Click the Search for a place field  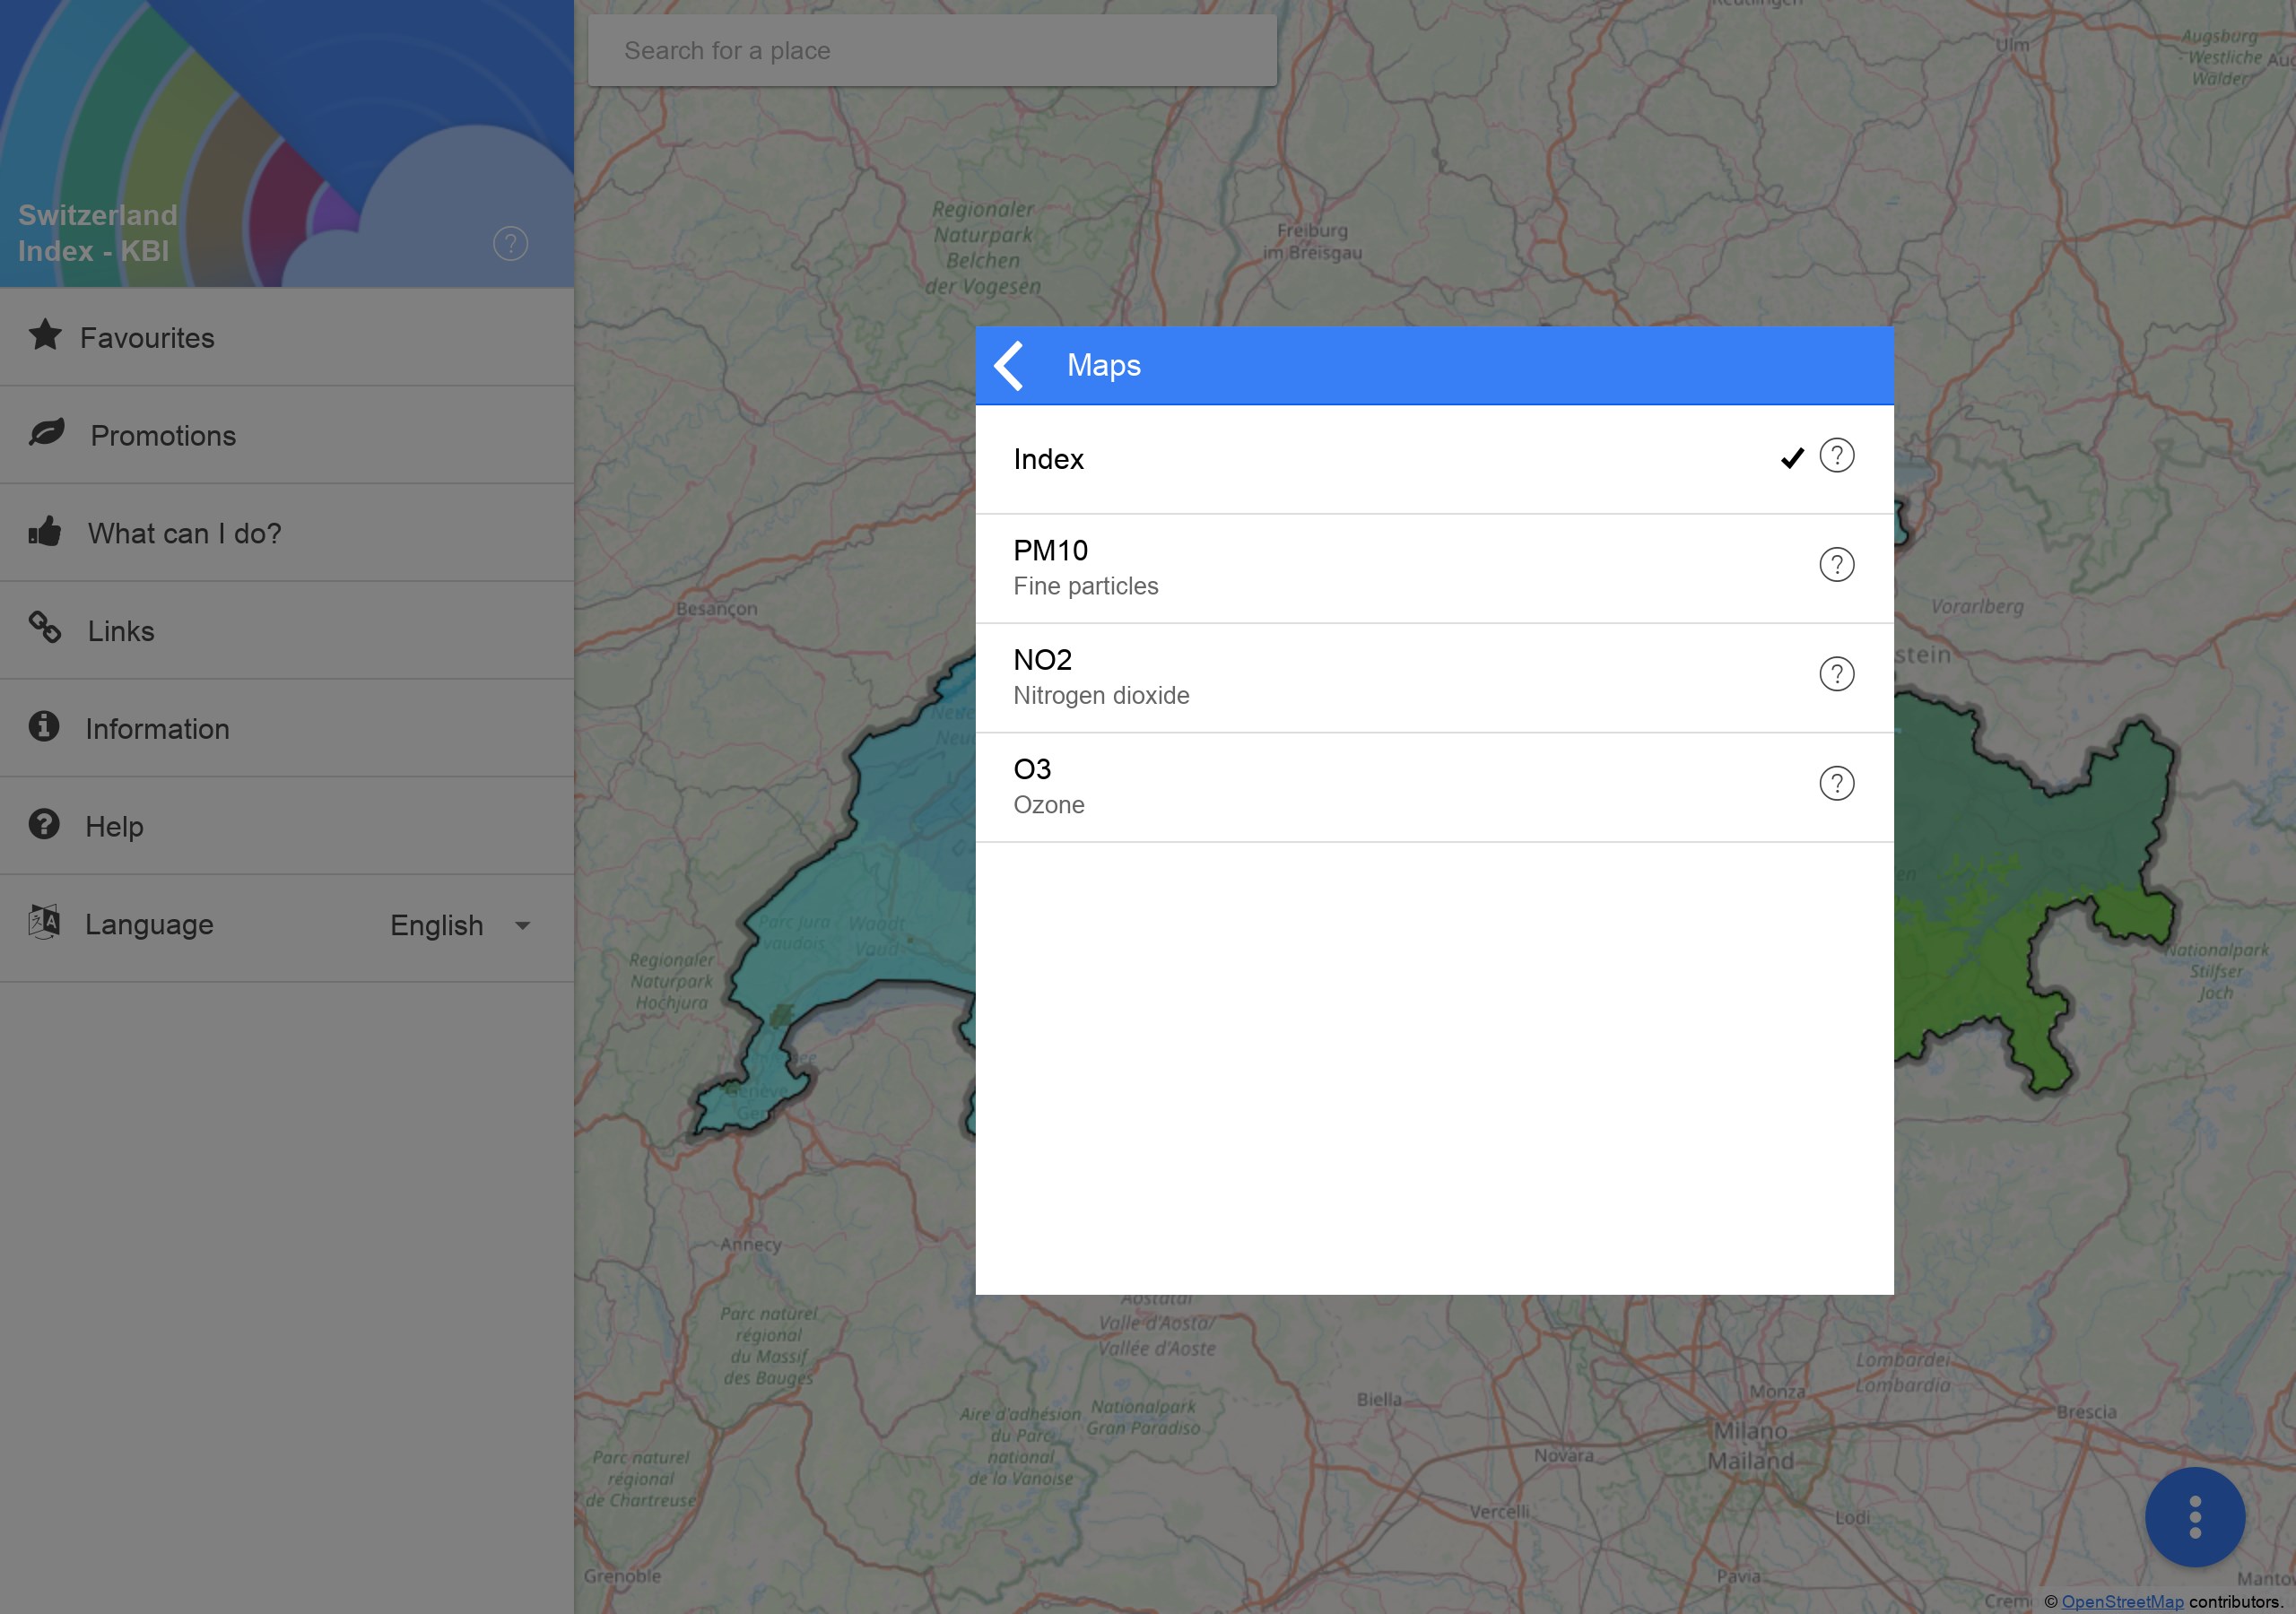[x=931, y=51]
